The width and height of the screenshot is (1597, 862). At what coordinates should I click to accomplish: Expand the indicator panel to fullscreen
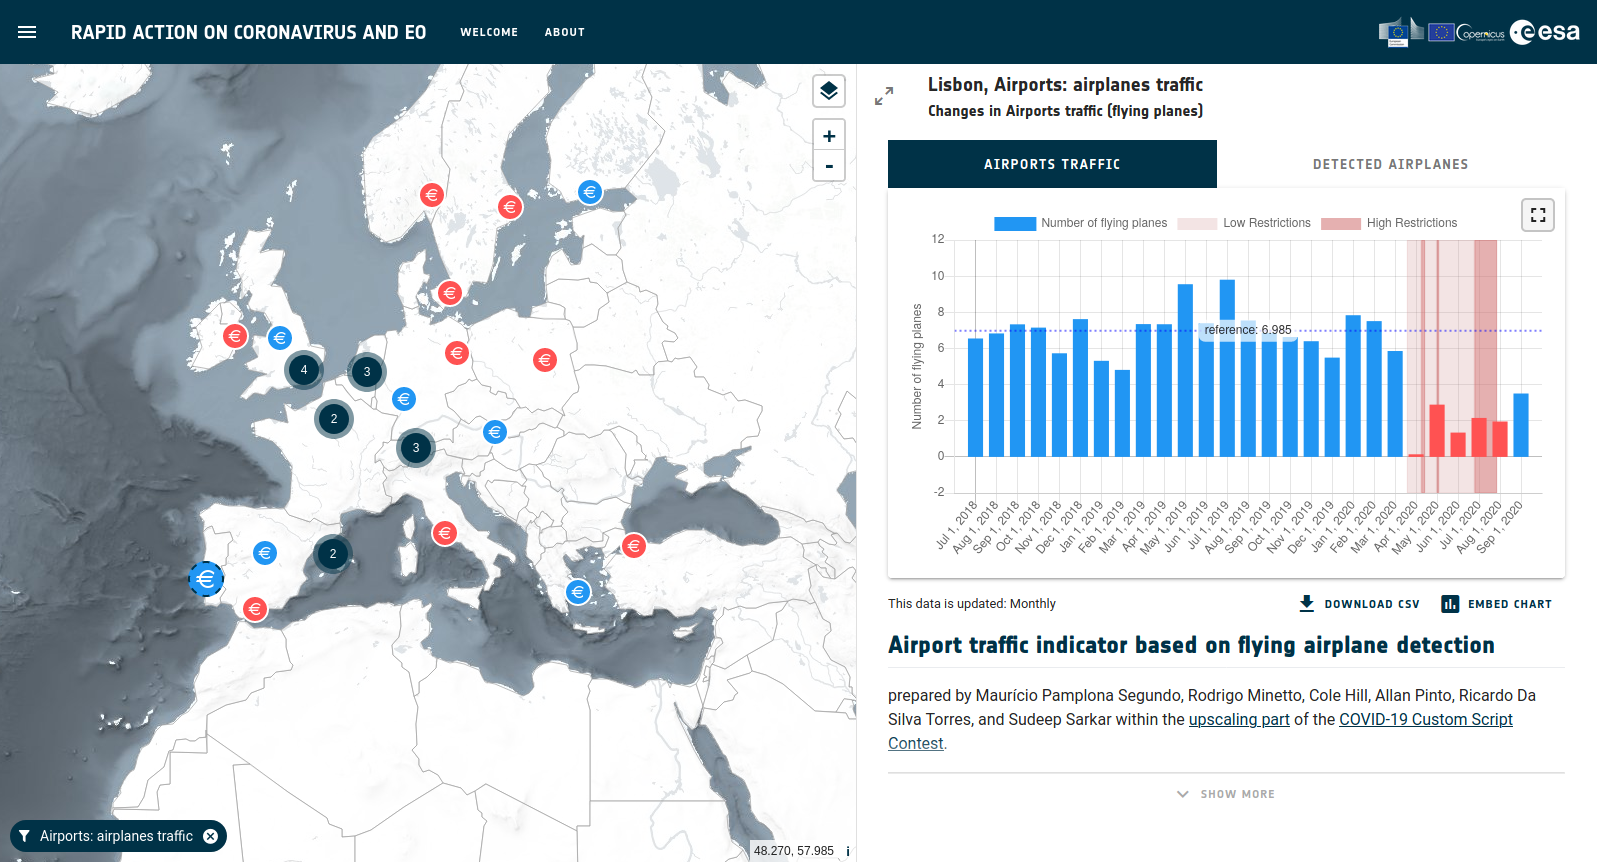[x=884, y=96]
